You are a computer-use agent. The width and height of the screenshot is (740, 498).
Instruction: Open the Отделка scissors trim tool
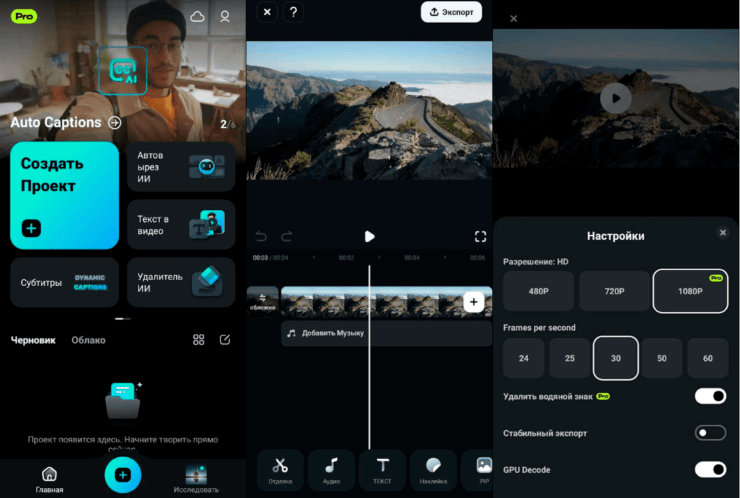[280, 469]
